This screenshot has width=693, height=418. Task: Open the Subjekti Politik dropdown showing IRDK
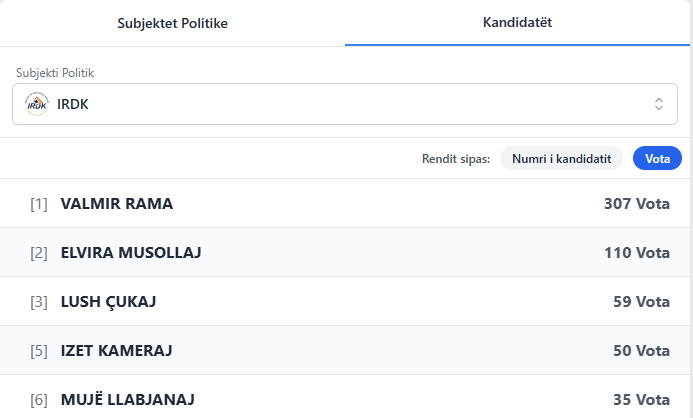pos(345,104)
